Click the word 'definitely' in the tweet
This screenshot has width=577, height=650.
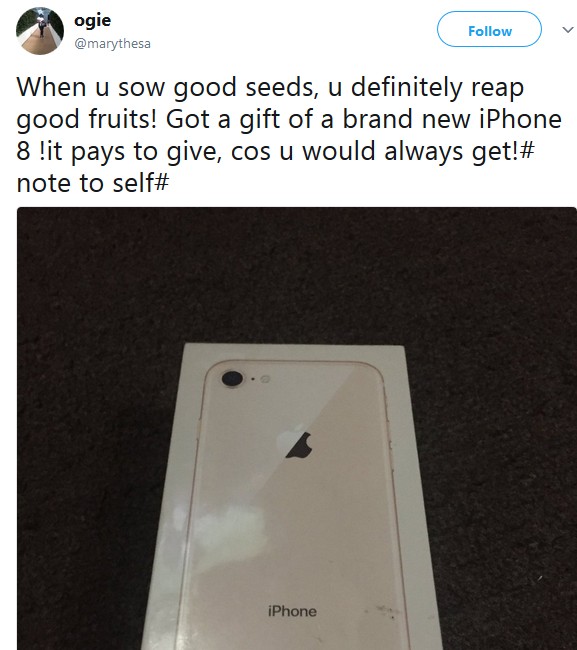coord(407,87)
